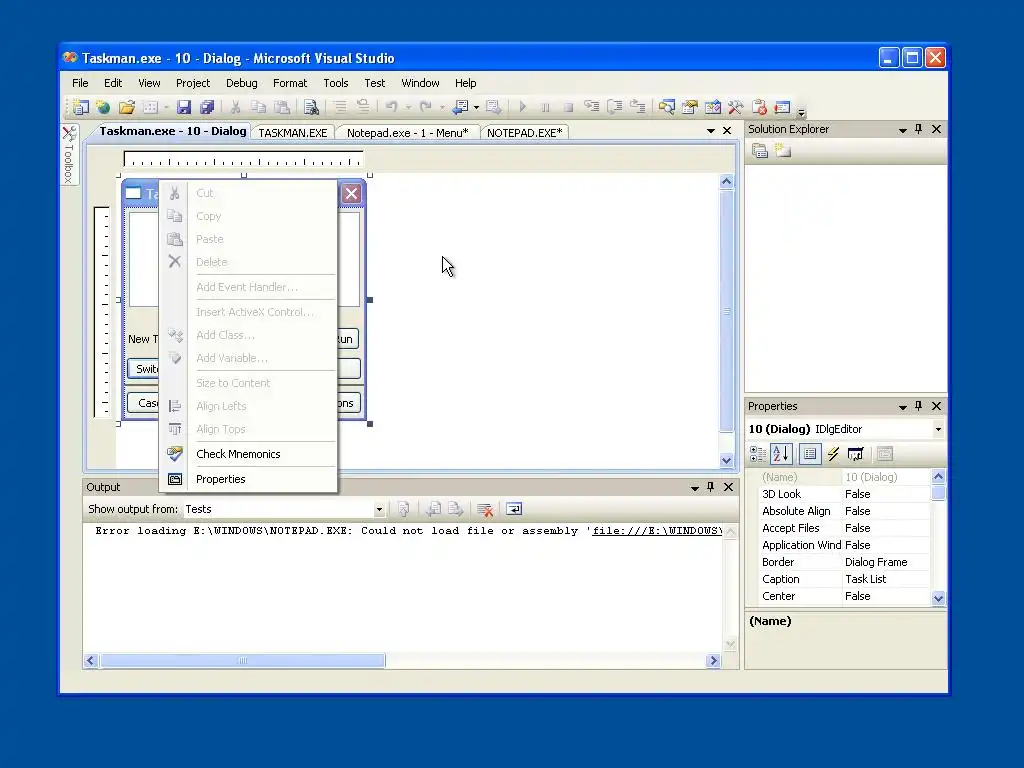Viewport: 1024px width, 768px height.
Task: Click the Clear All icon in Output panel
Action: (x=485, y=509)
